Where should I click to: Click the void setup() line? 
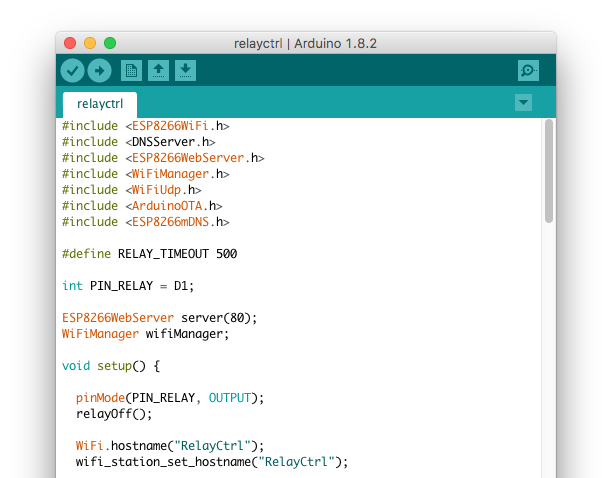[x=111, y=366]
